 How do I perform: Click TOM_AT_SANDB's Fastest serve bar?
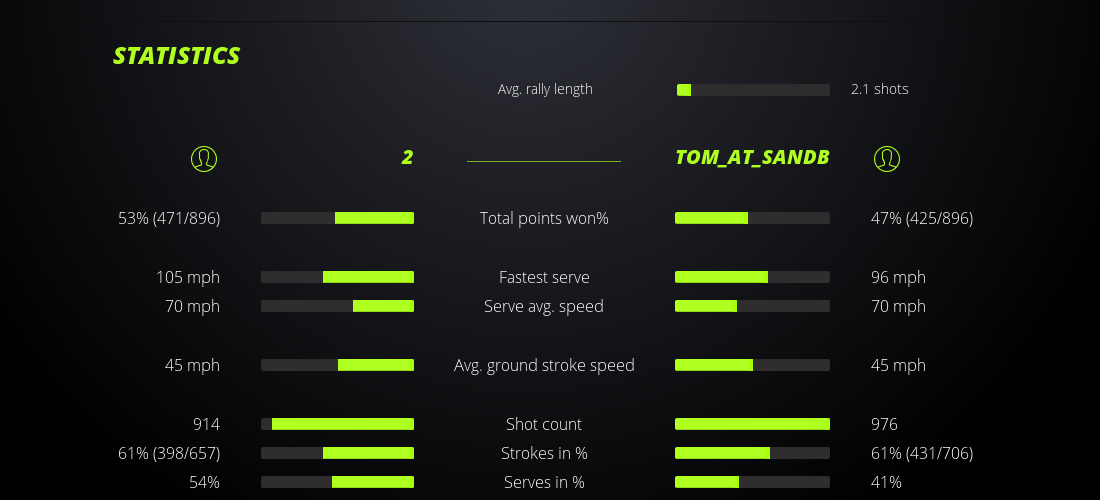tap(753, 277)
